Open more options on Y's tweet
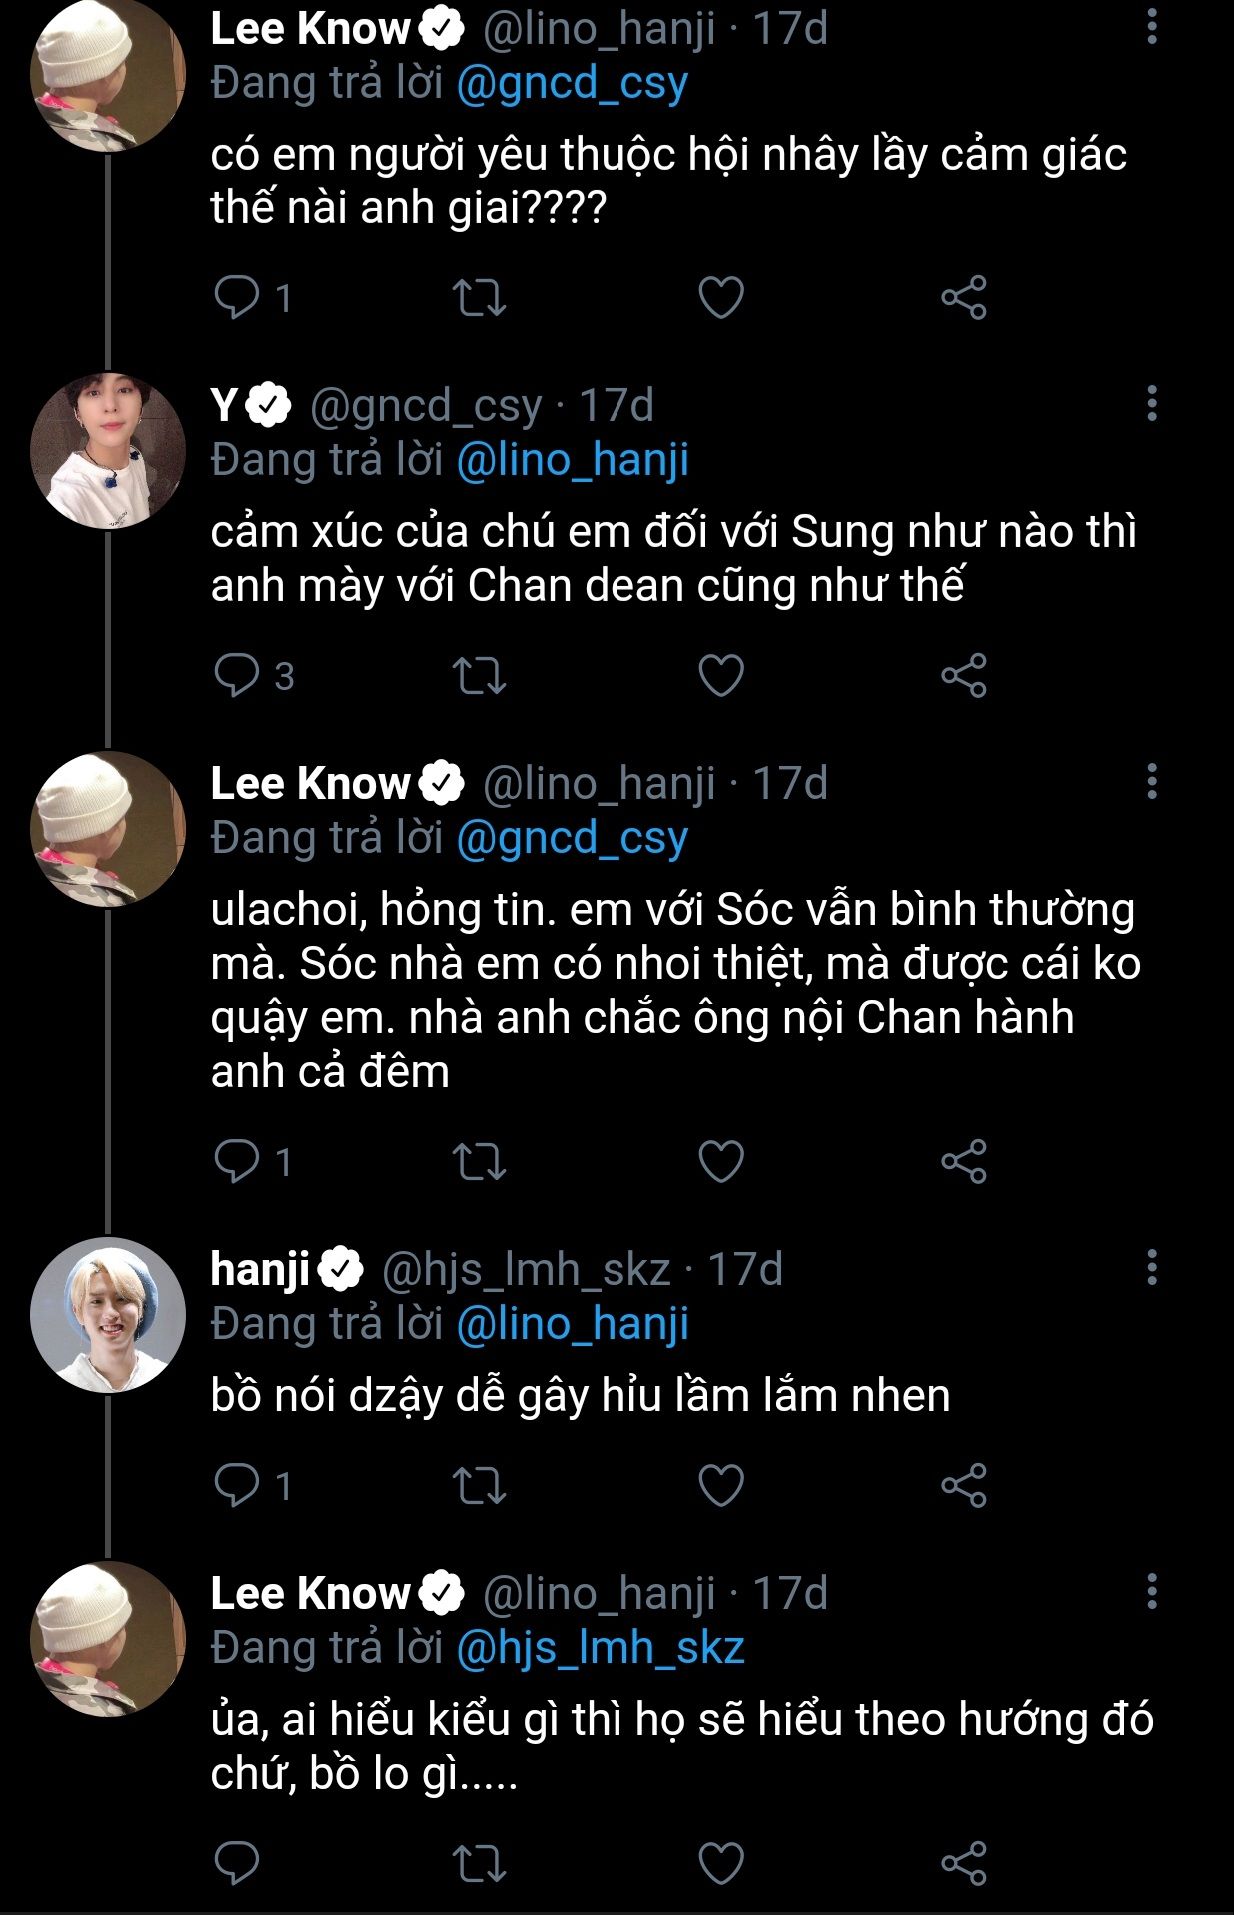The height and width of the screenshot is (1915, 1234). (1152, 404)
